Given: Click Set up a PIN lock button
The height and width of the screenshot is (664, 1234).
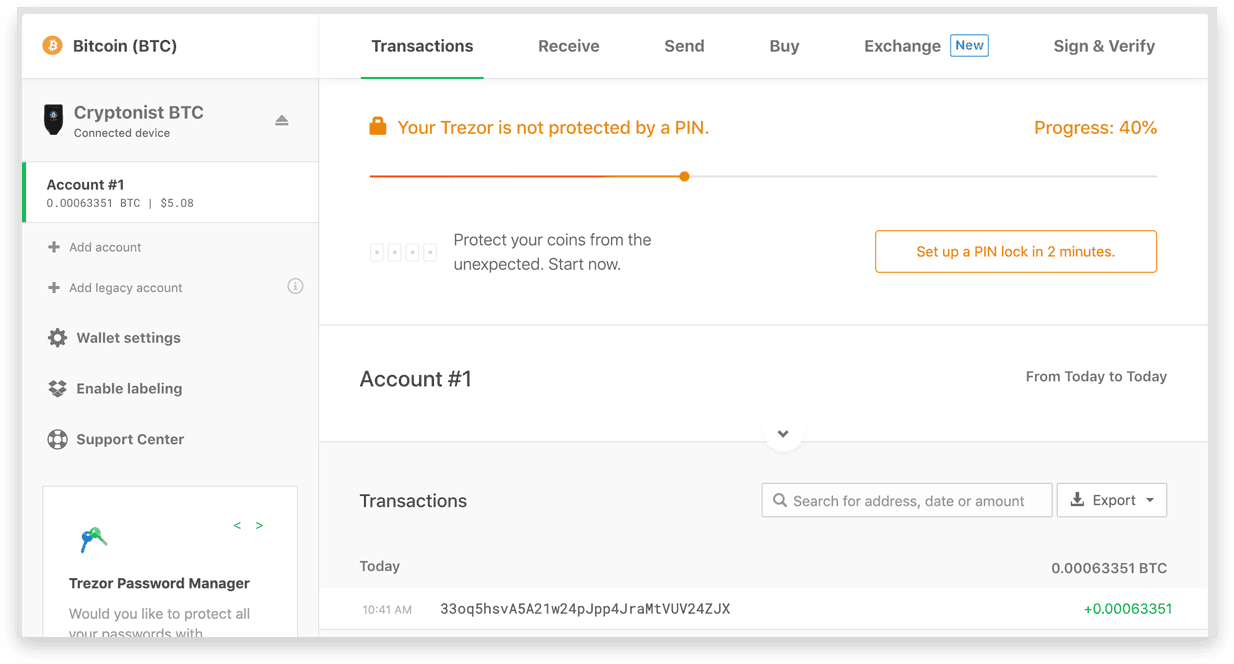Looking at the screenshot, I should click(x=1016, y=252).
